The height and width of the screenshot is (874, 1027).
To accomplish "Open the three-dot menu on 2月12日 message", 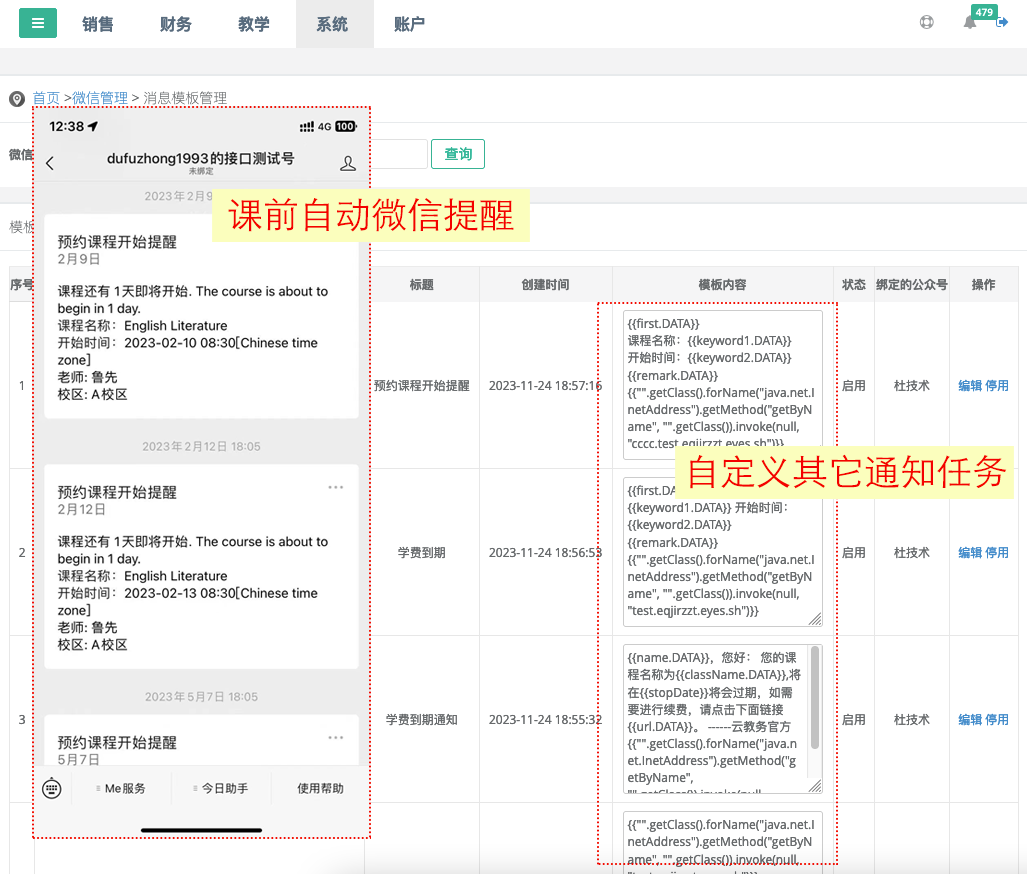I will click(x=336, y=487).
